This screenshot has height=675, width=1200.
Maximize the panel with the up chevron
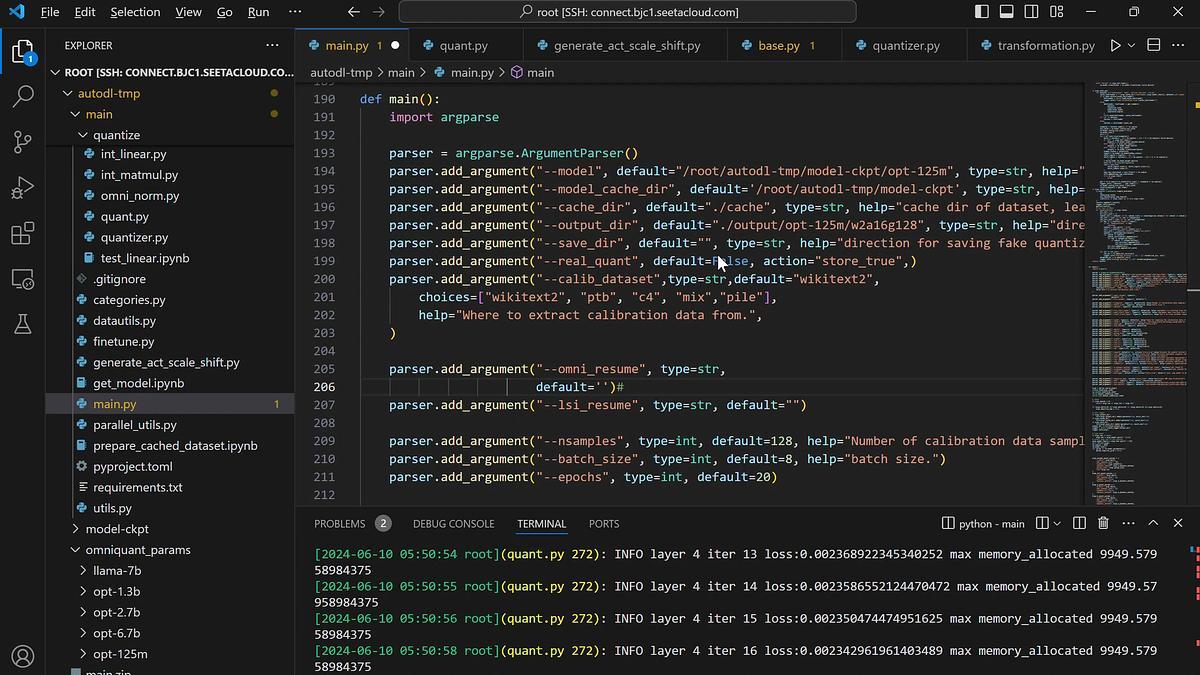(1153, 523)
